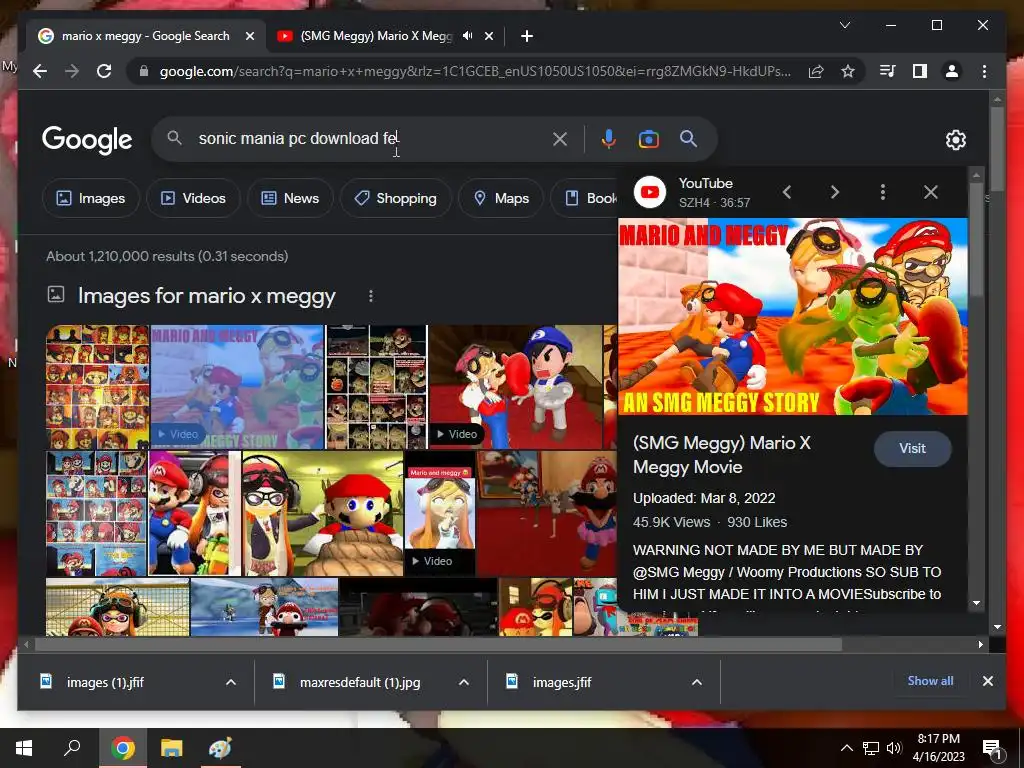Open Paint from the taskbar

click(x=220, y=748)
